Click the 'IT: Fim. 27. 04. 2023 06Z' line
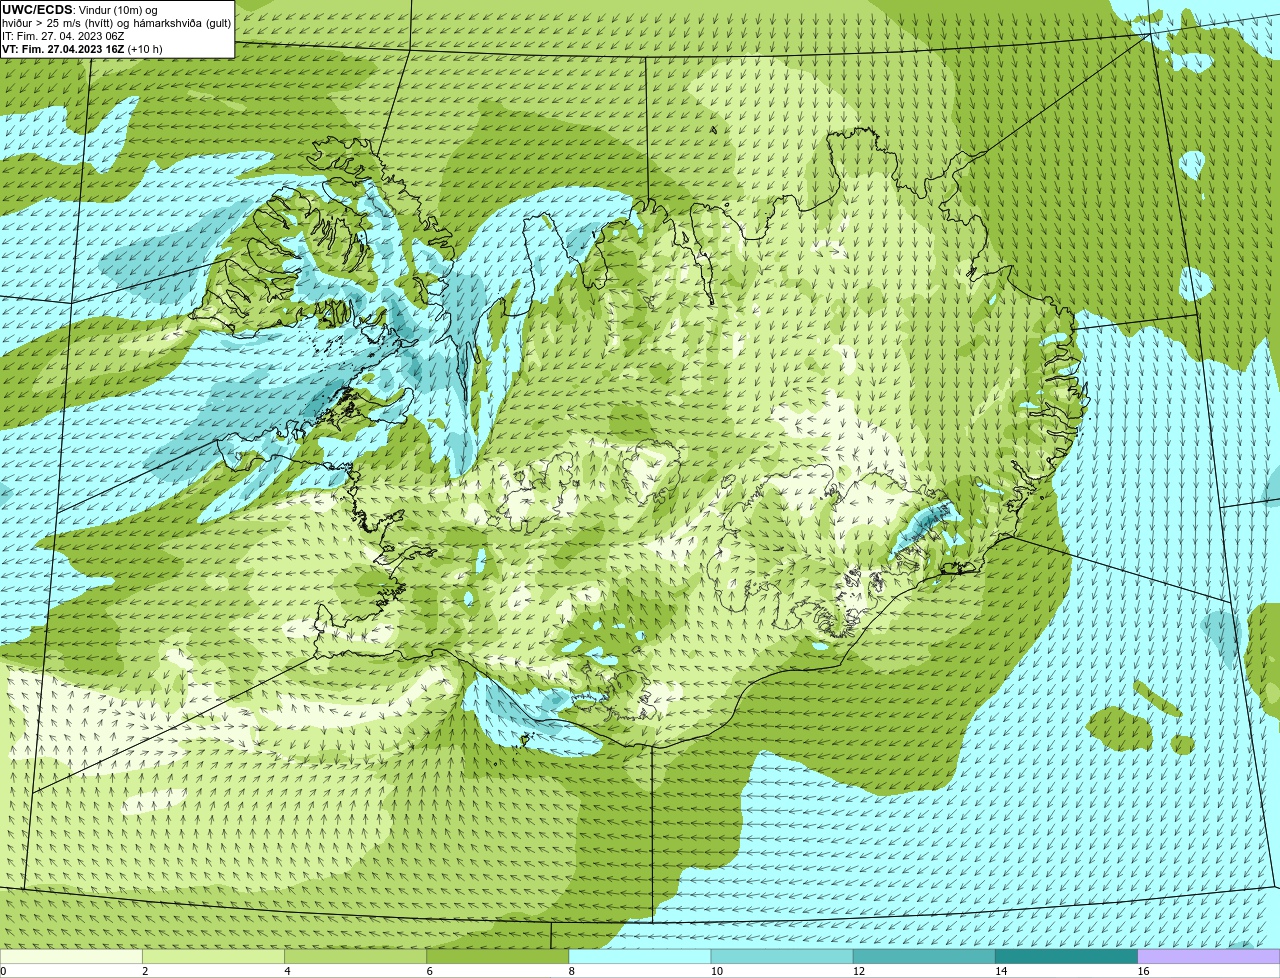 (x=63, y=36)
